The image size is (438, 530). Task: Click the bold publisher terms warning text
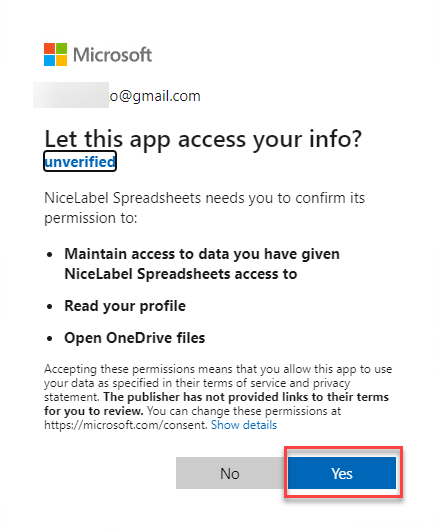click(x=216, y=404)
